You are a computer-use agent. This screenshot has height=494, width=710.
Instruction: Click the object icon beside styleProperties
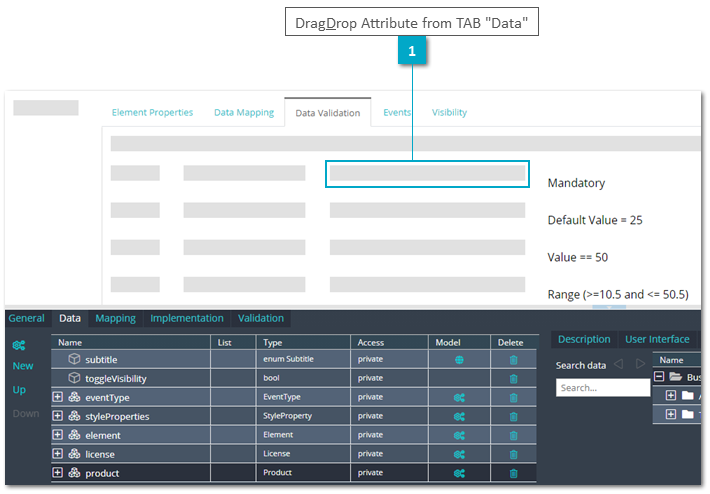point(74,416)
